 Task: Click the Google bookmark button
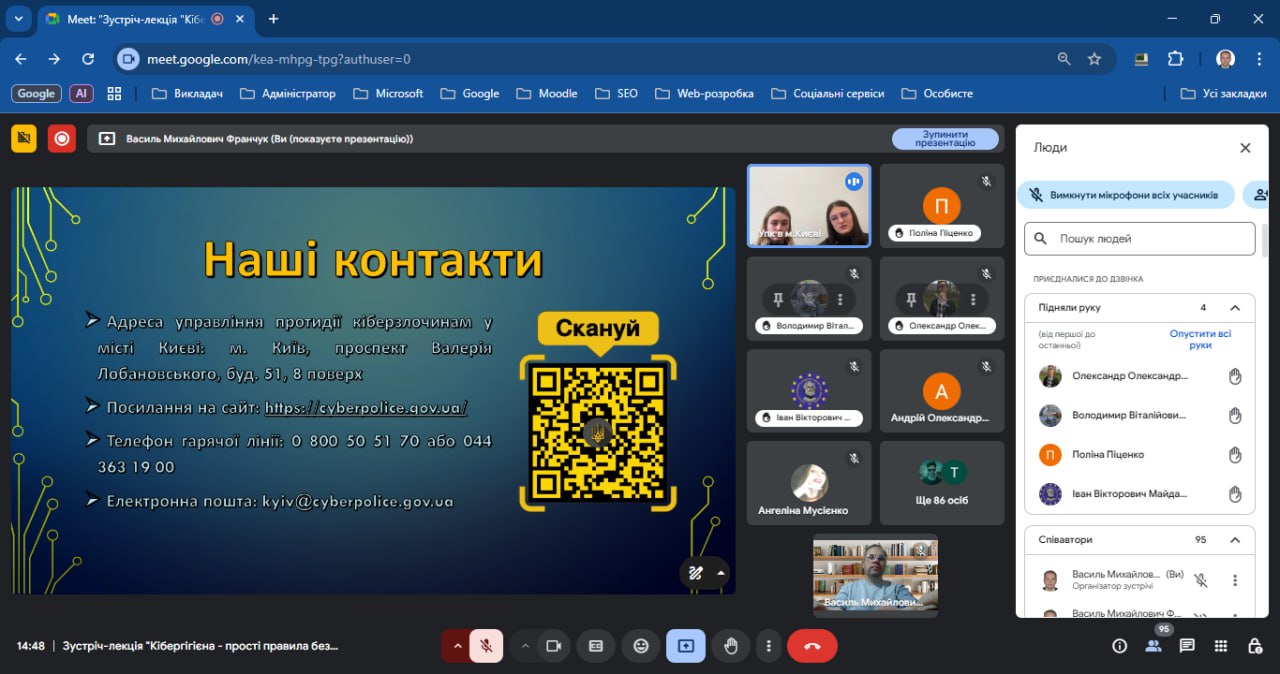click(36, 93)
